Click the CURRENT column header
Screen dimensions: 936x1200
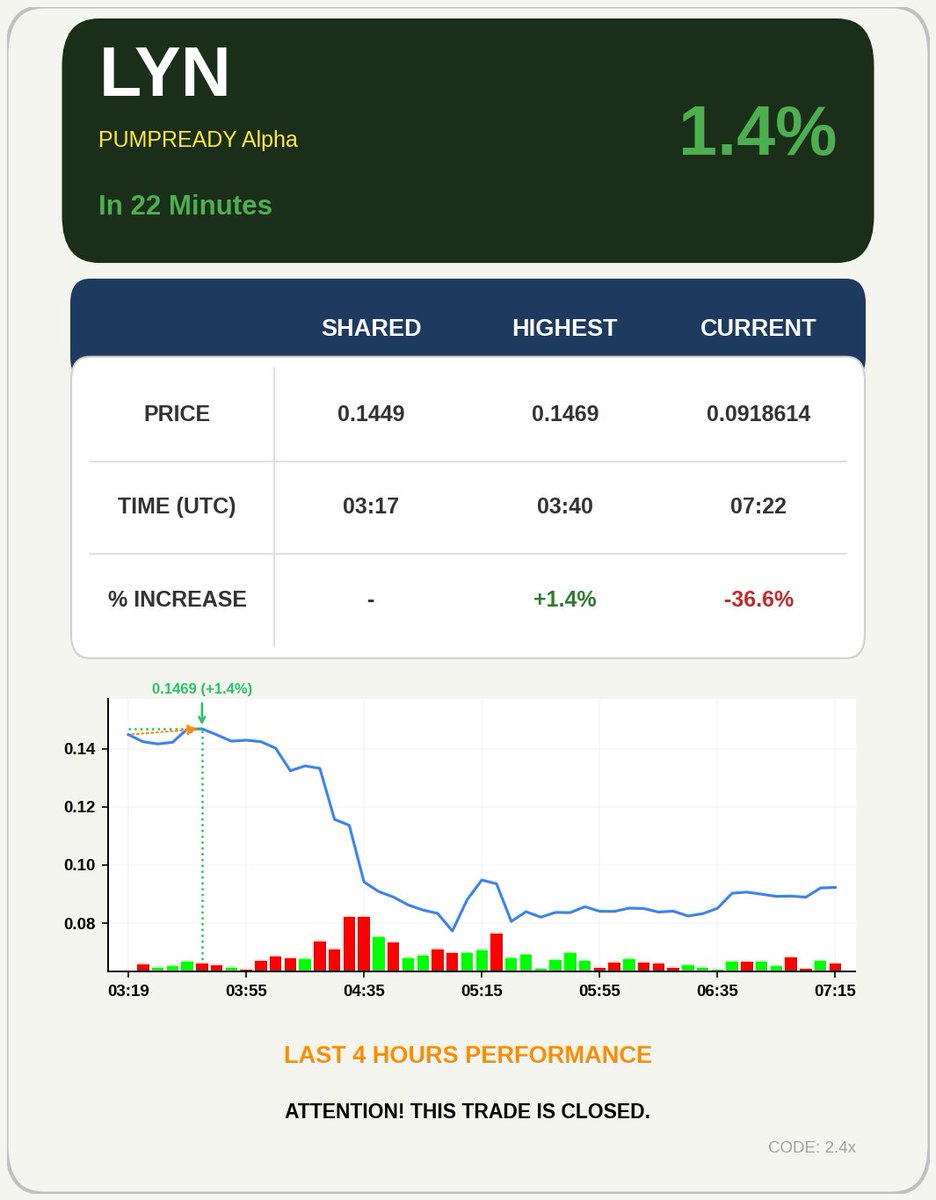pos(758,328)
